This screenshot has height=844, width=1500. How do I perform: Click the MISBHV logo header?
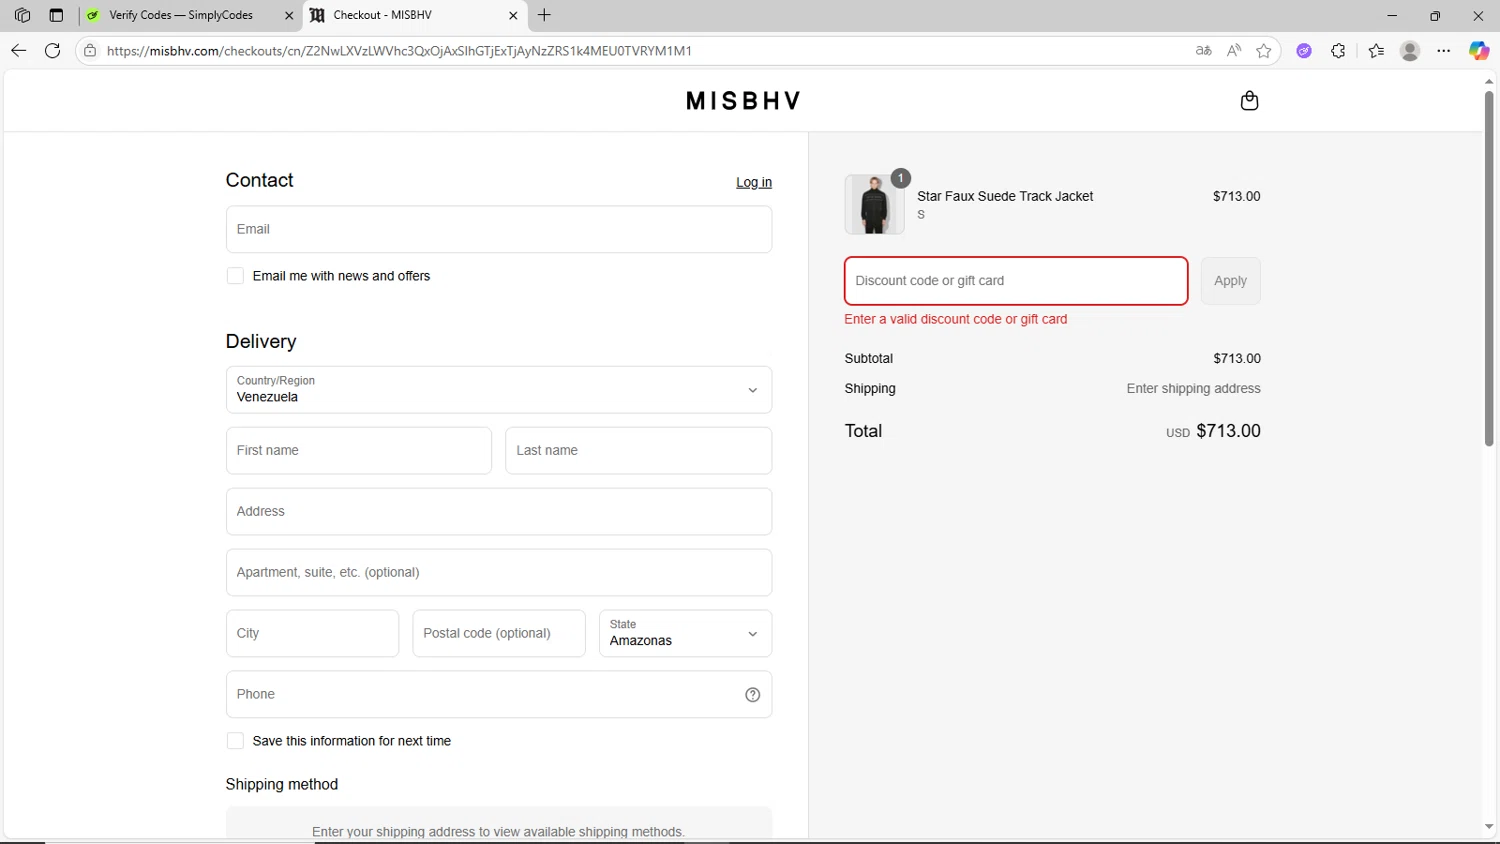(x=743, y=101)
